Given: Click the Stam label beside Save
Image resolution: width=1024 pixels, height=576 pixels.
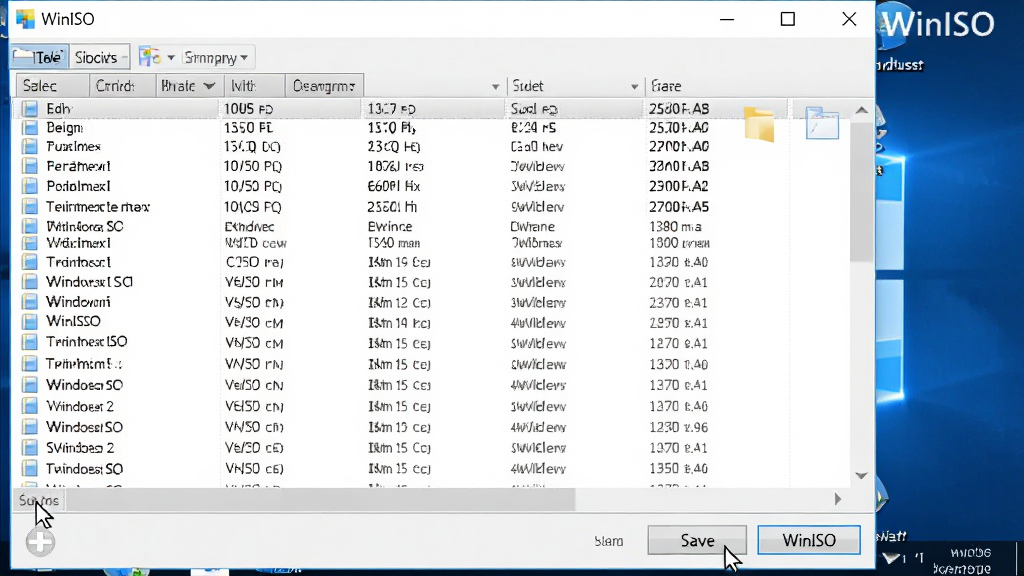Looking at the screenshot, I should (x=609, y=541).
